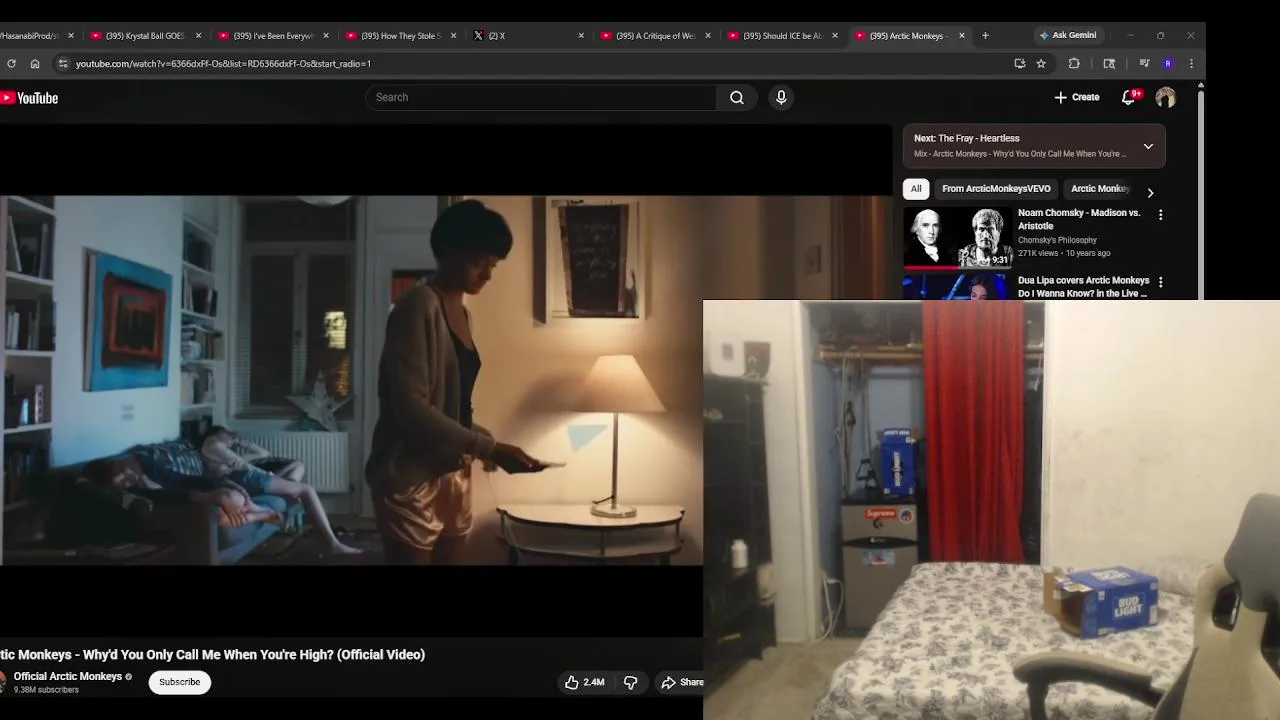Screen dimensions: 1280x720
Task: Open options for Noam Chomsky video
Action: [1160, 215]
